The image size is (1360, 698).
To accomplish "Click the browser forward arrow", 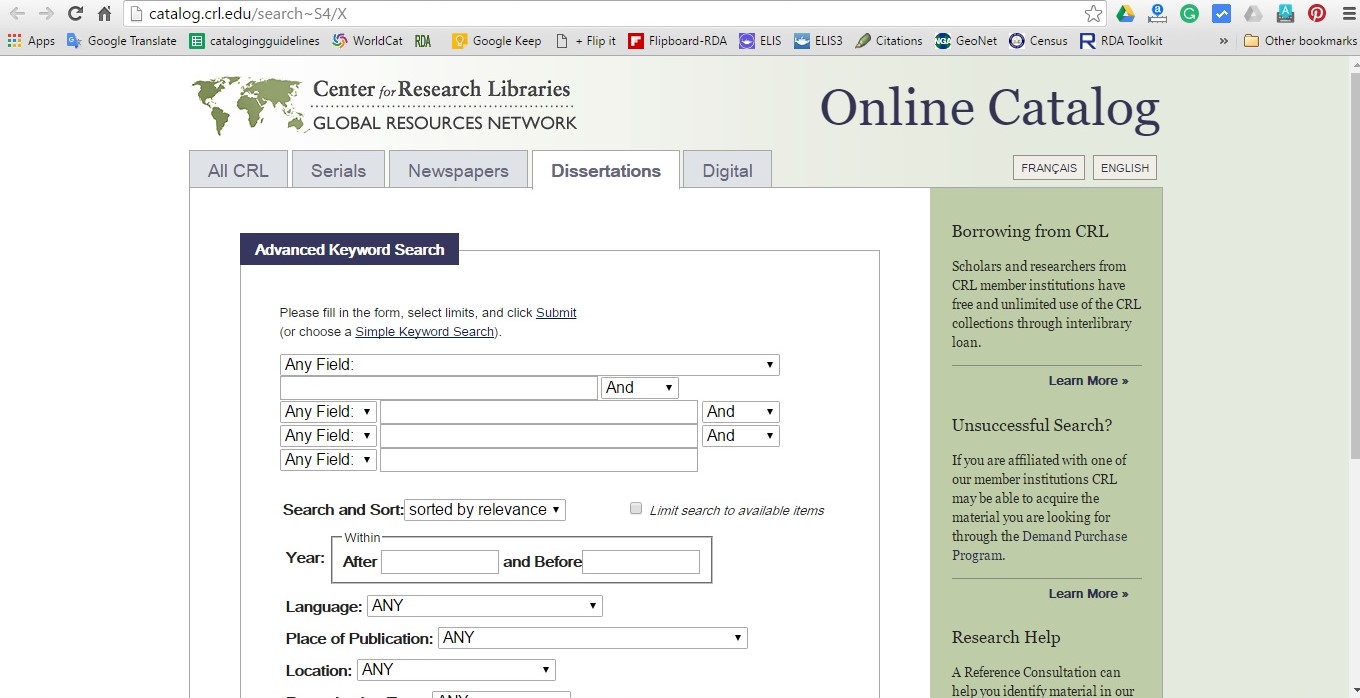I will 46,14.
